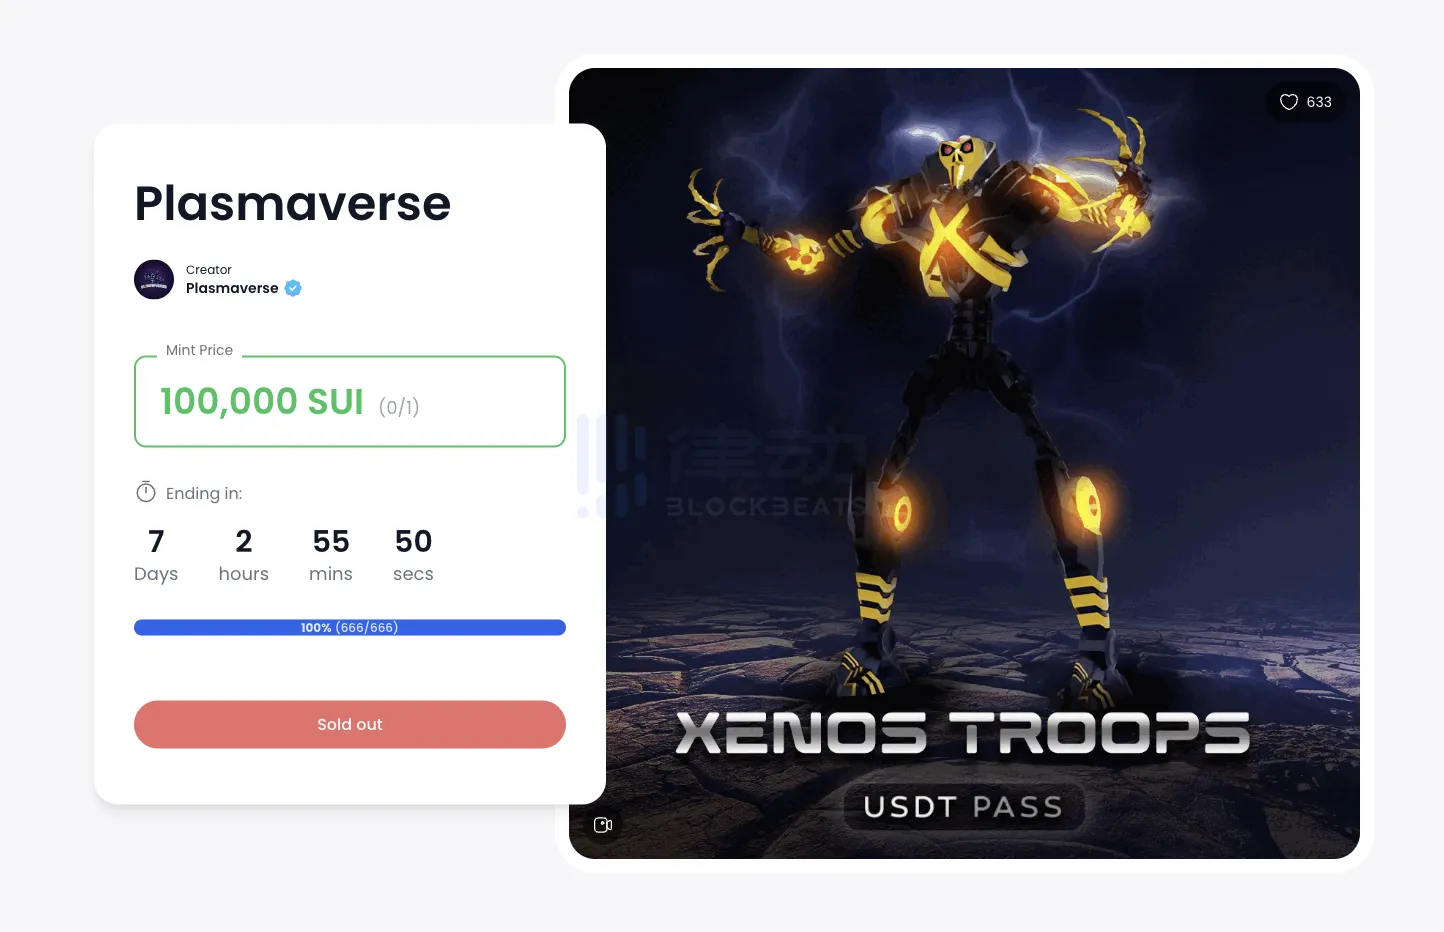Click the USDT PASS badge
1444x932 pixels.
[964, 806]
